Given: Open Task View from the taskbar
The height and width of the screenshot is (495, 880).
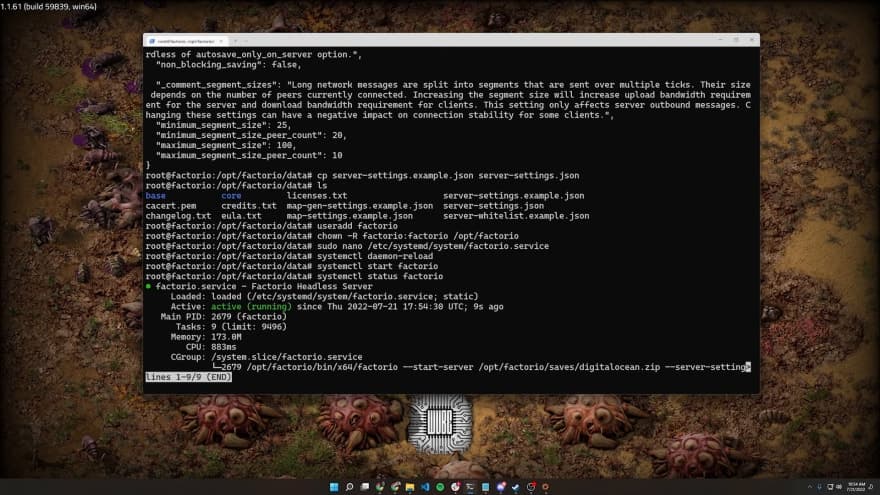Looking at the screenshot, I should [x=365, y=487].
